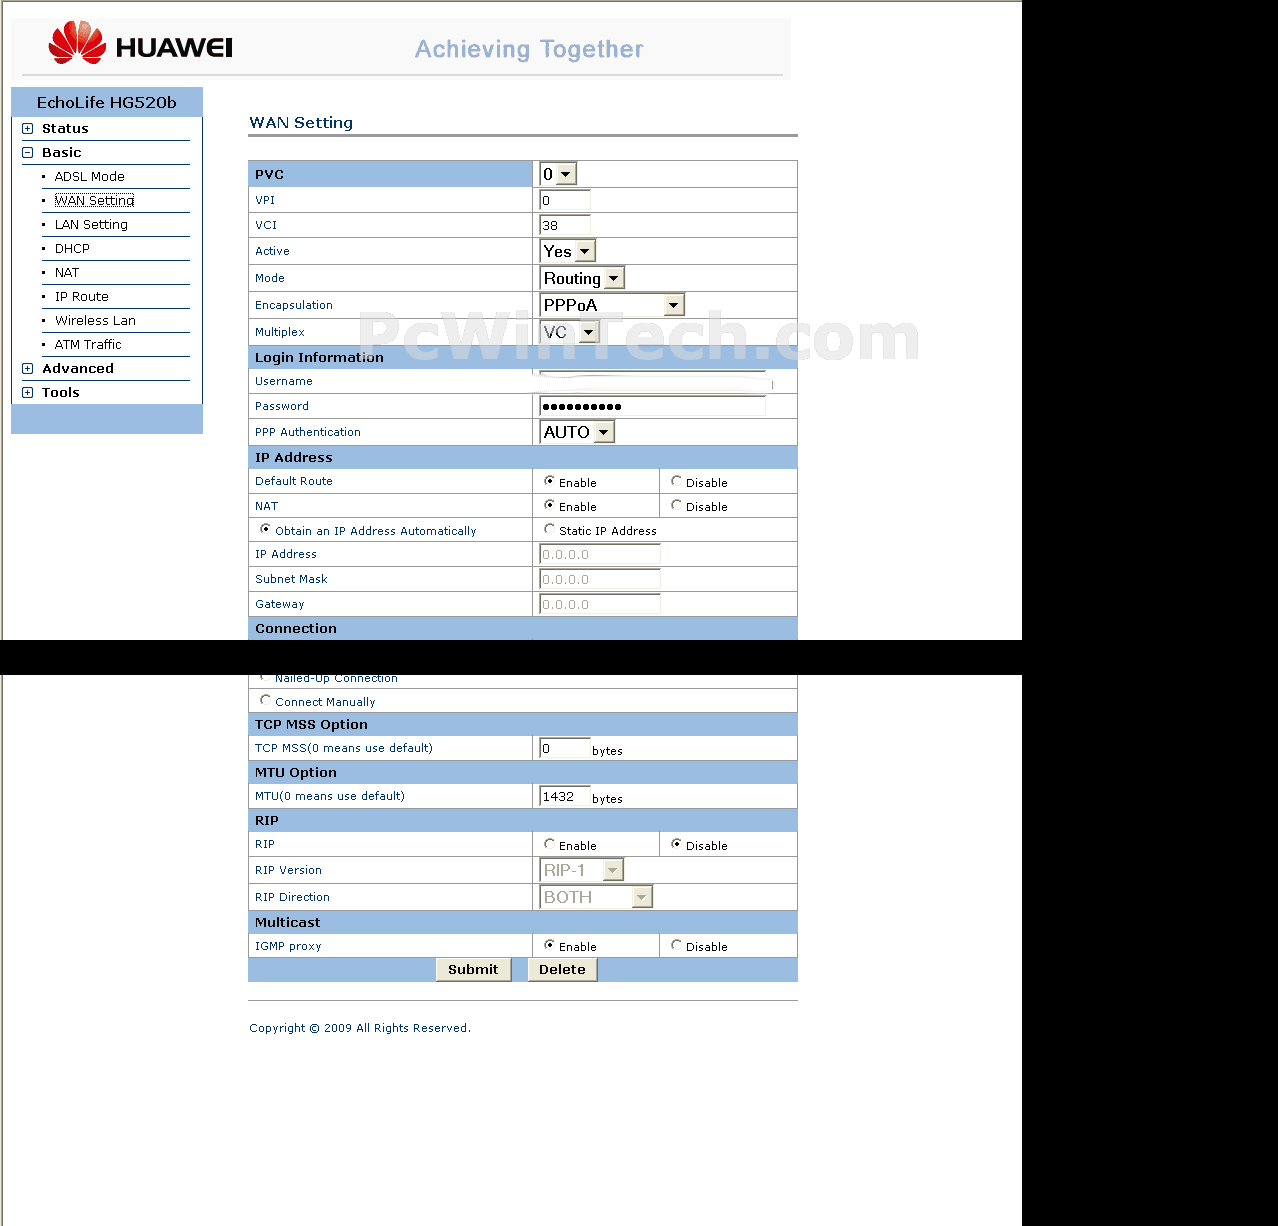Click the TCP MSS bytes field
Viewport: 1278px width, 1226px height.
pos(565,748)
